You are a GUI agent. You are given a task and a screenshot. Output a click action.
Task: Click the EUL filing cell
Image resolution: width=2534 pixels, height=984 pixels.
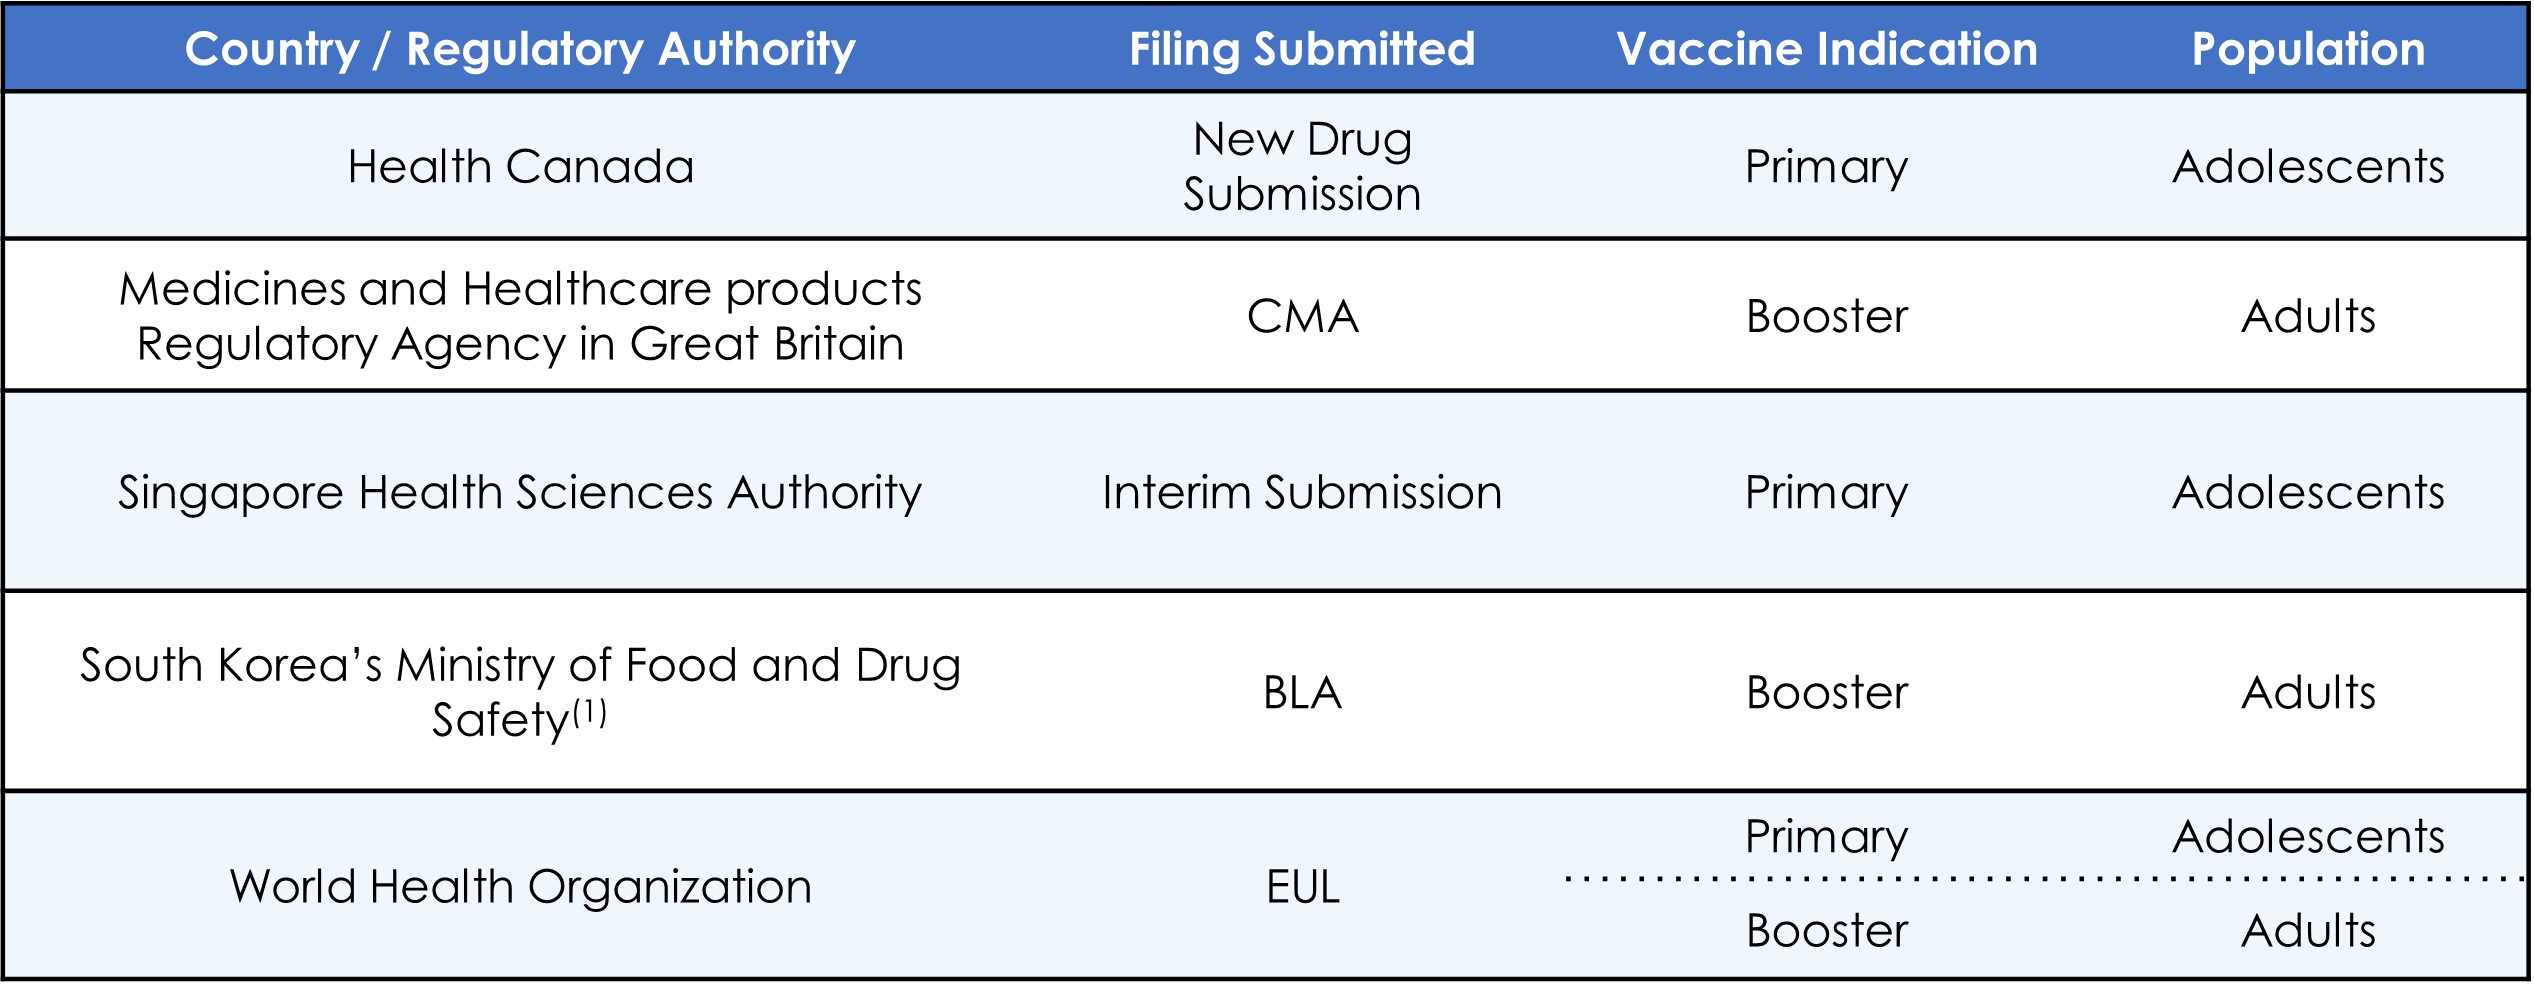[x=1302, y=886]
